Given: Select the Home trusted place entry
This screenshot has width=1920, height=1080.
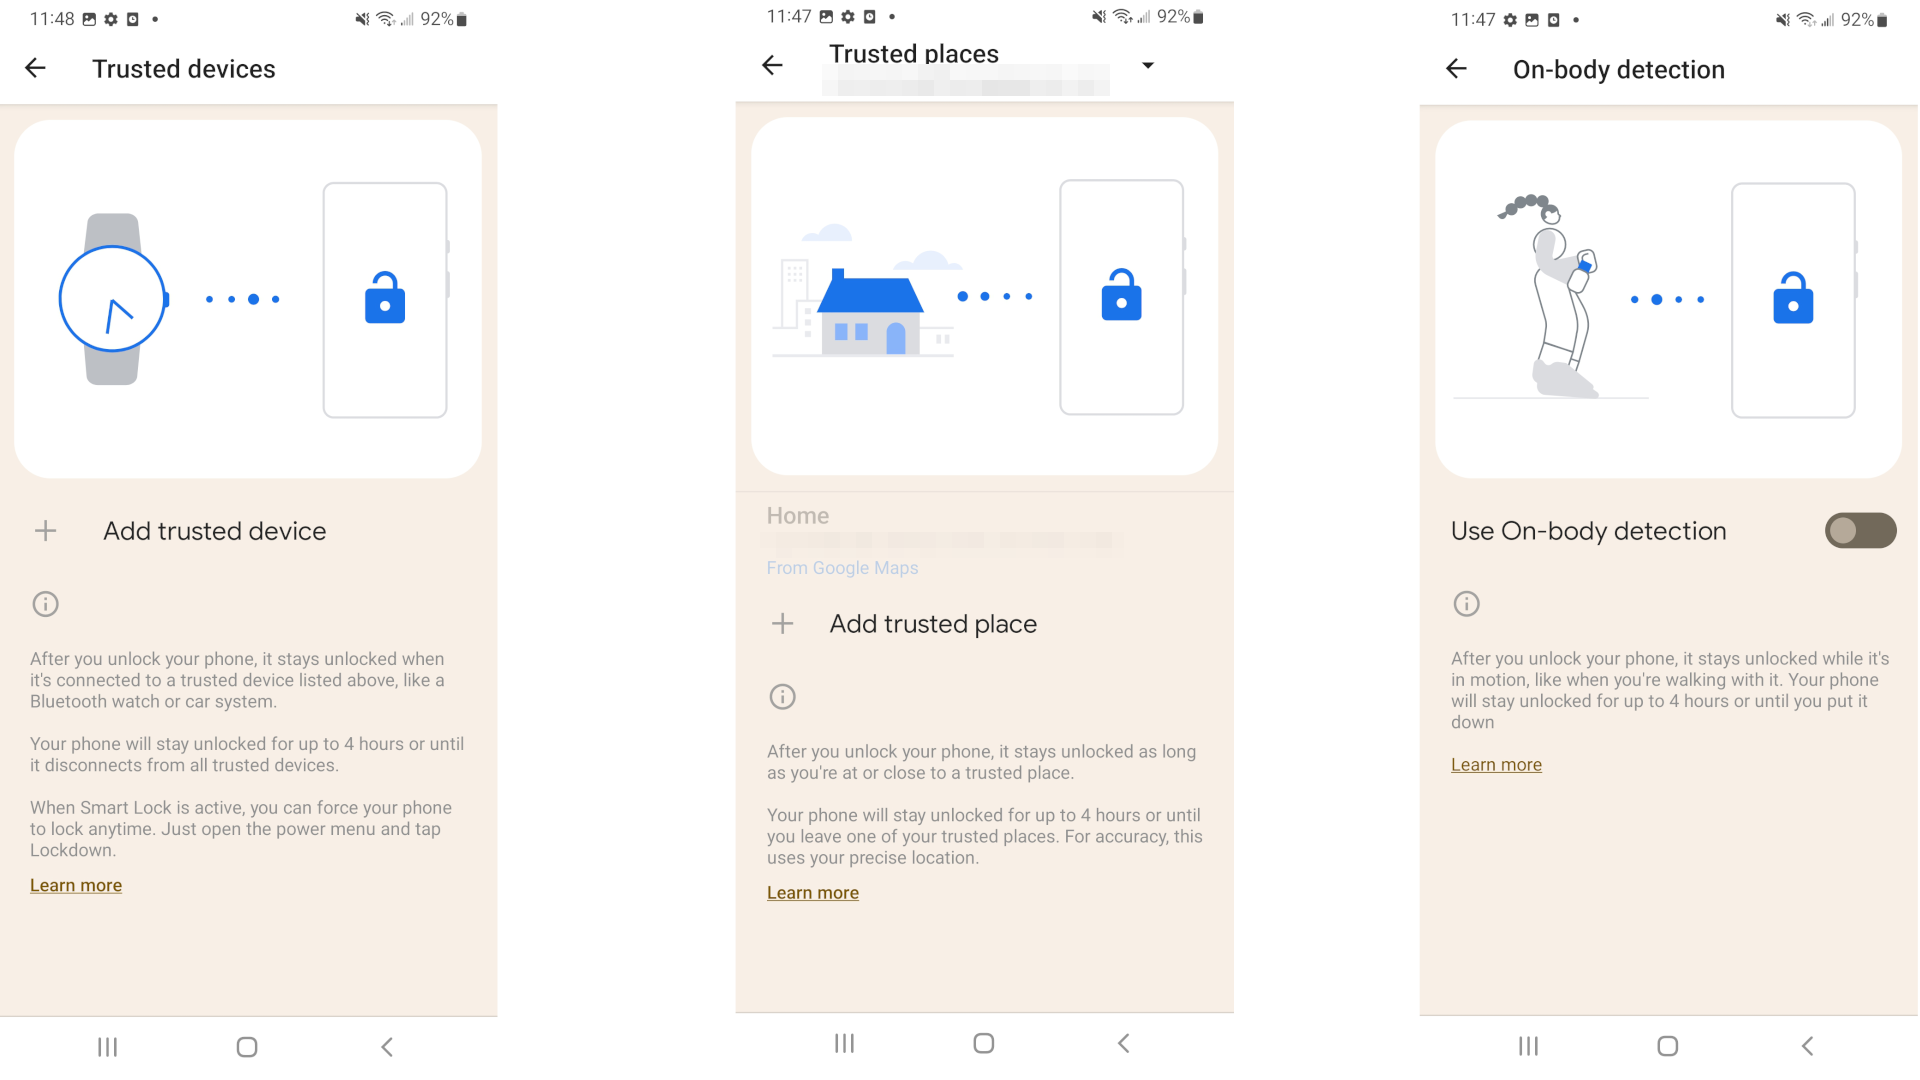Looking at the screenshot, I should (984, 541).
